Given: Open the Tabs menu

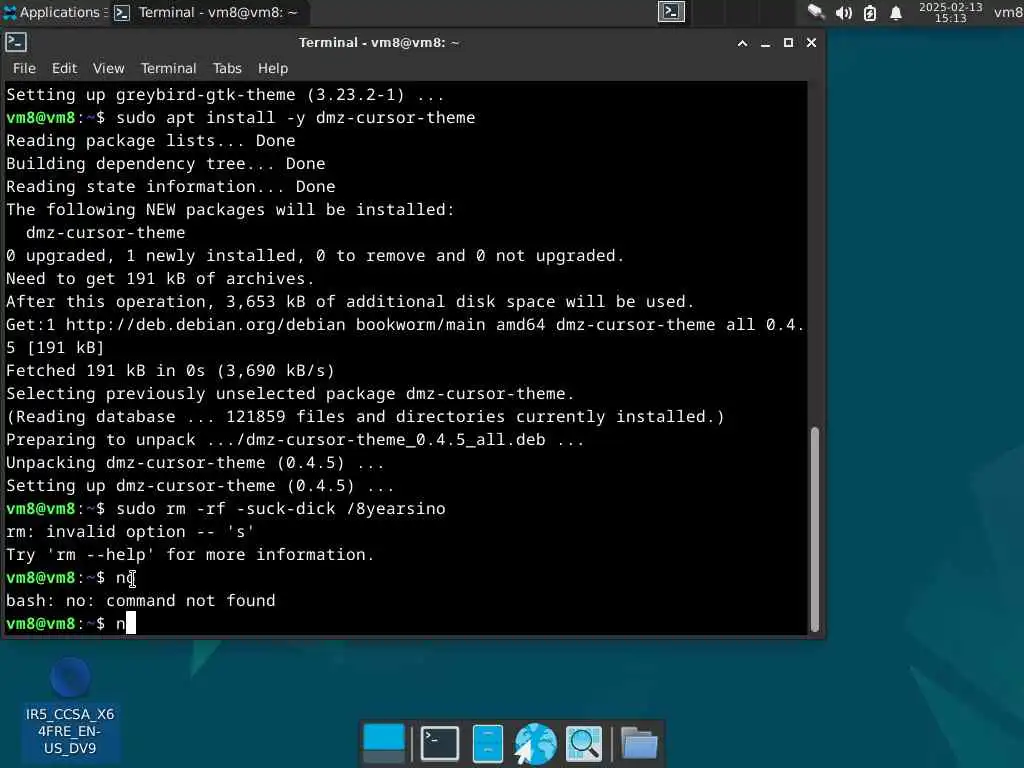Looking at the screenshot, I should (x=227, y=68).
